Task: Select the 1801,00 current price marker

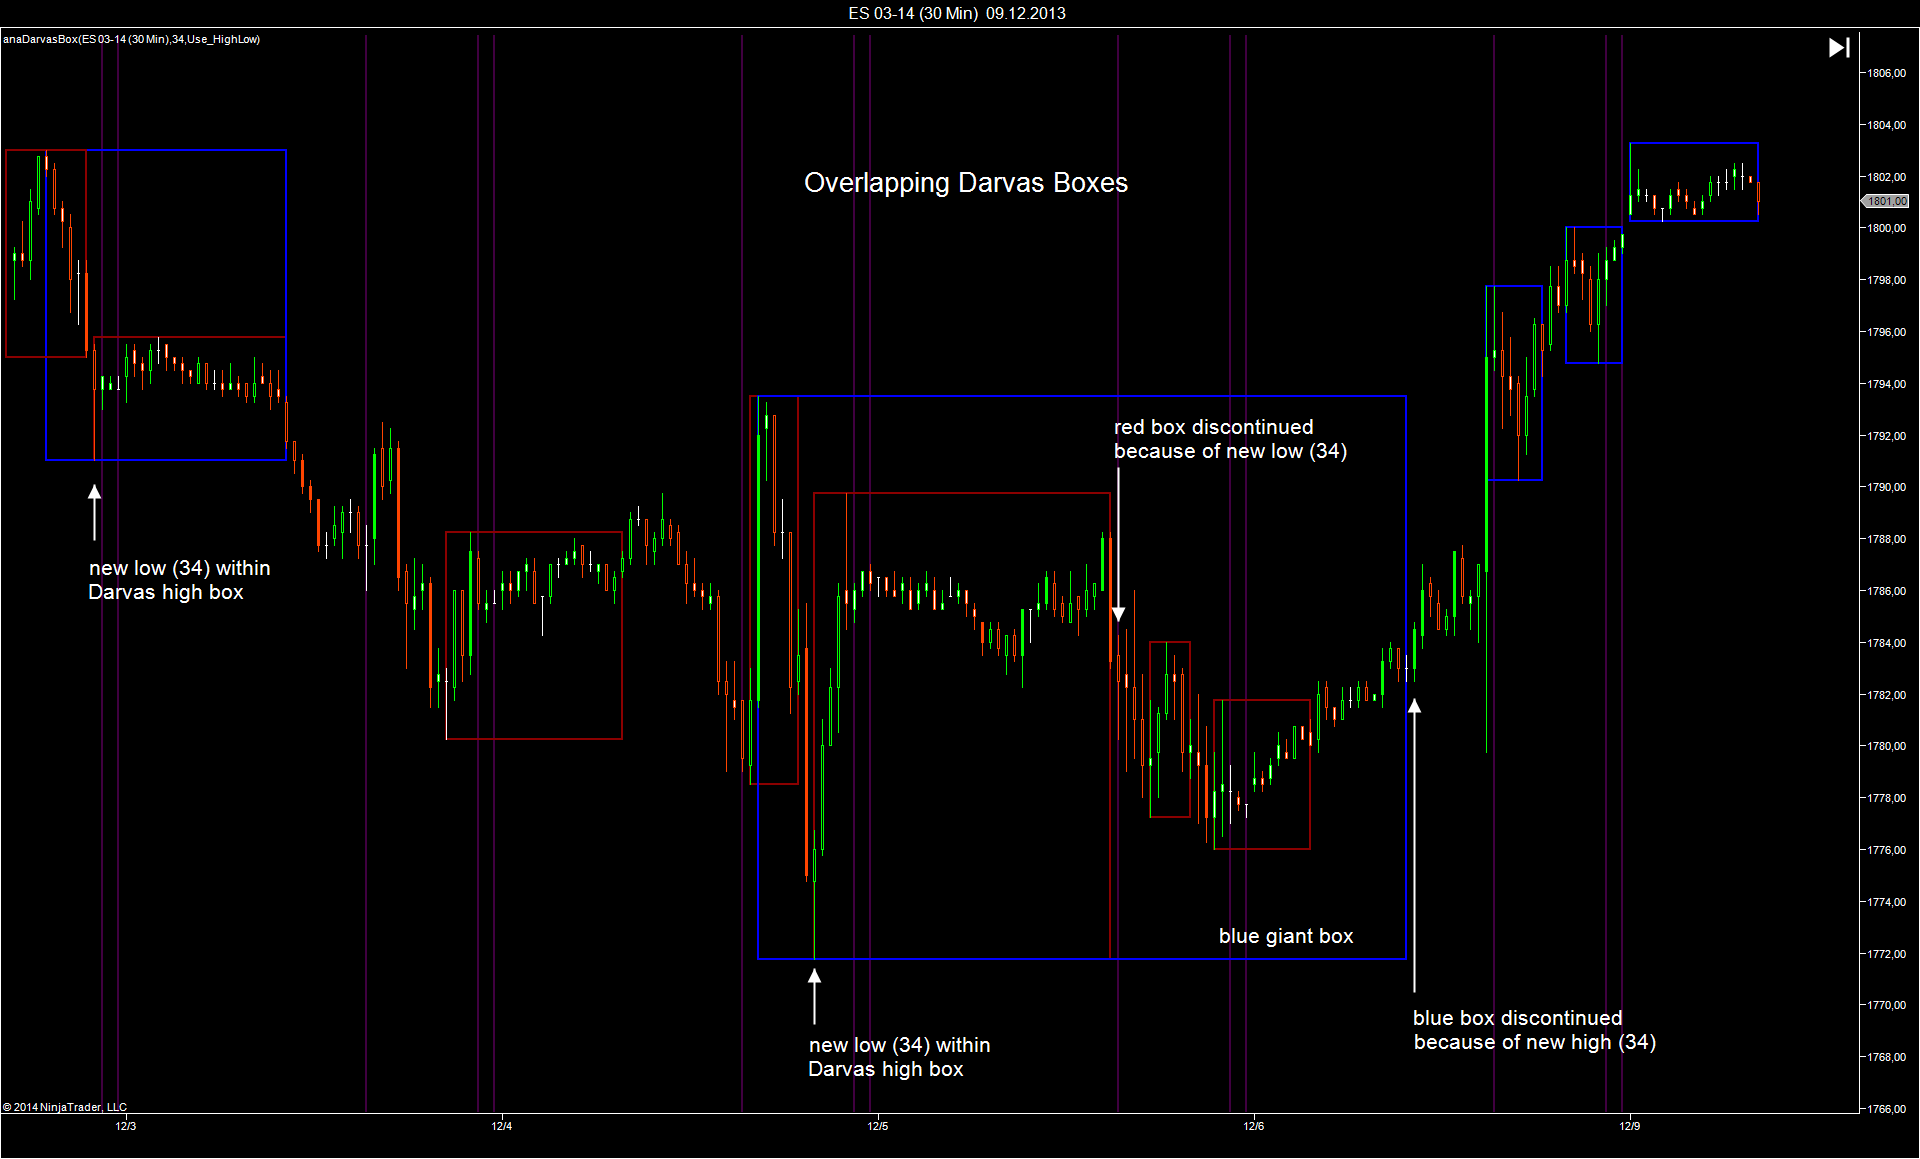Action: (x=1886, y=201)
